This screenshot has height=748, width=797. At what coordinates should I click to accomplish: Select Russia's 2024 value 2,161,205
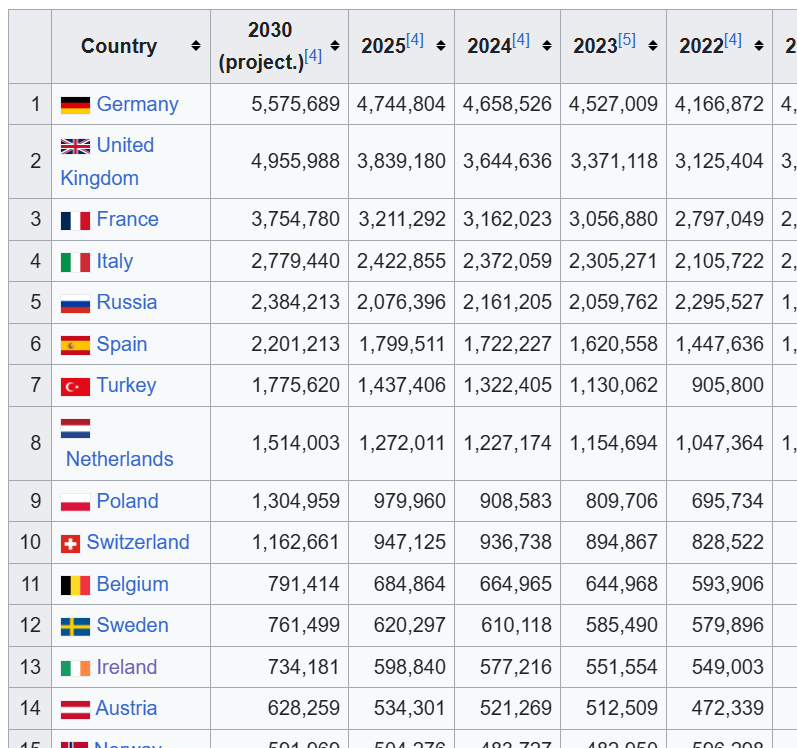coord(507,302)
